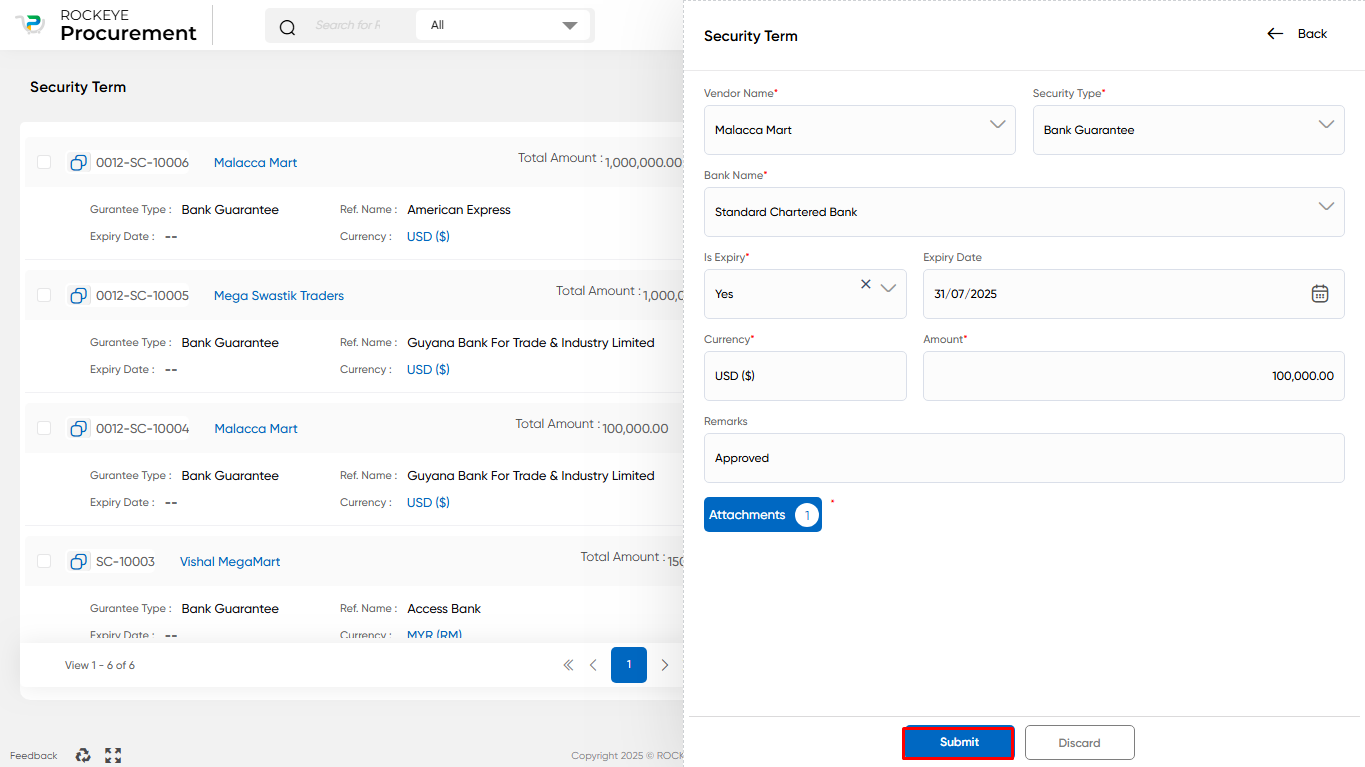1365x767 pixels.
Task: Click the USD ($) currency for 0012-SC-10005
Action: click(428, 370)
